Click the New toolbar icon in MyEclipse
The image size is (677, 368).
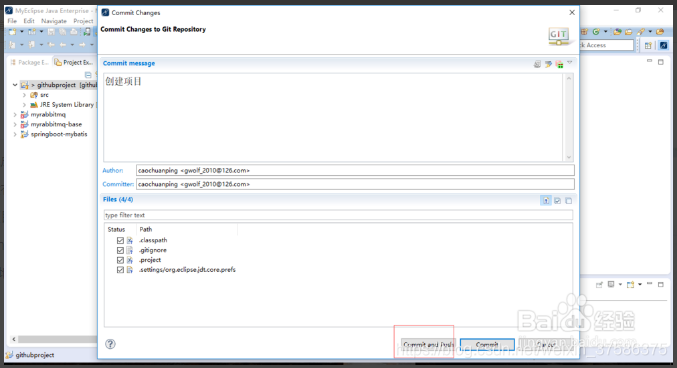pos(13,32)
